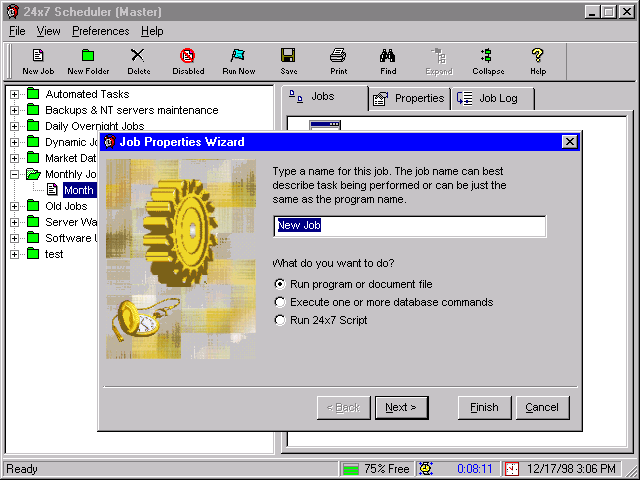Select Backups & NT servers maintenance tree label
The image size is (640, 480).
(132, 110)
